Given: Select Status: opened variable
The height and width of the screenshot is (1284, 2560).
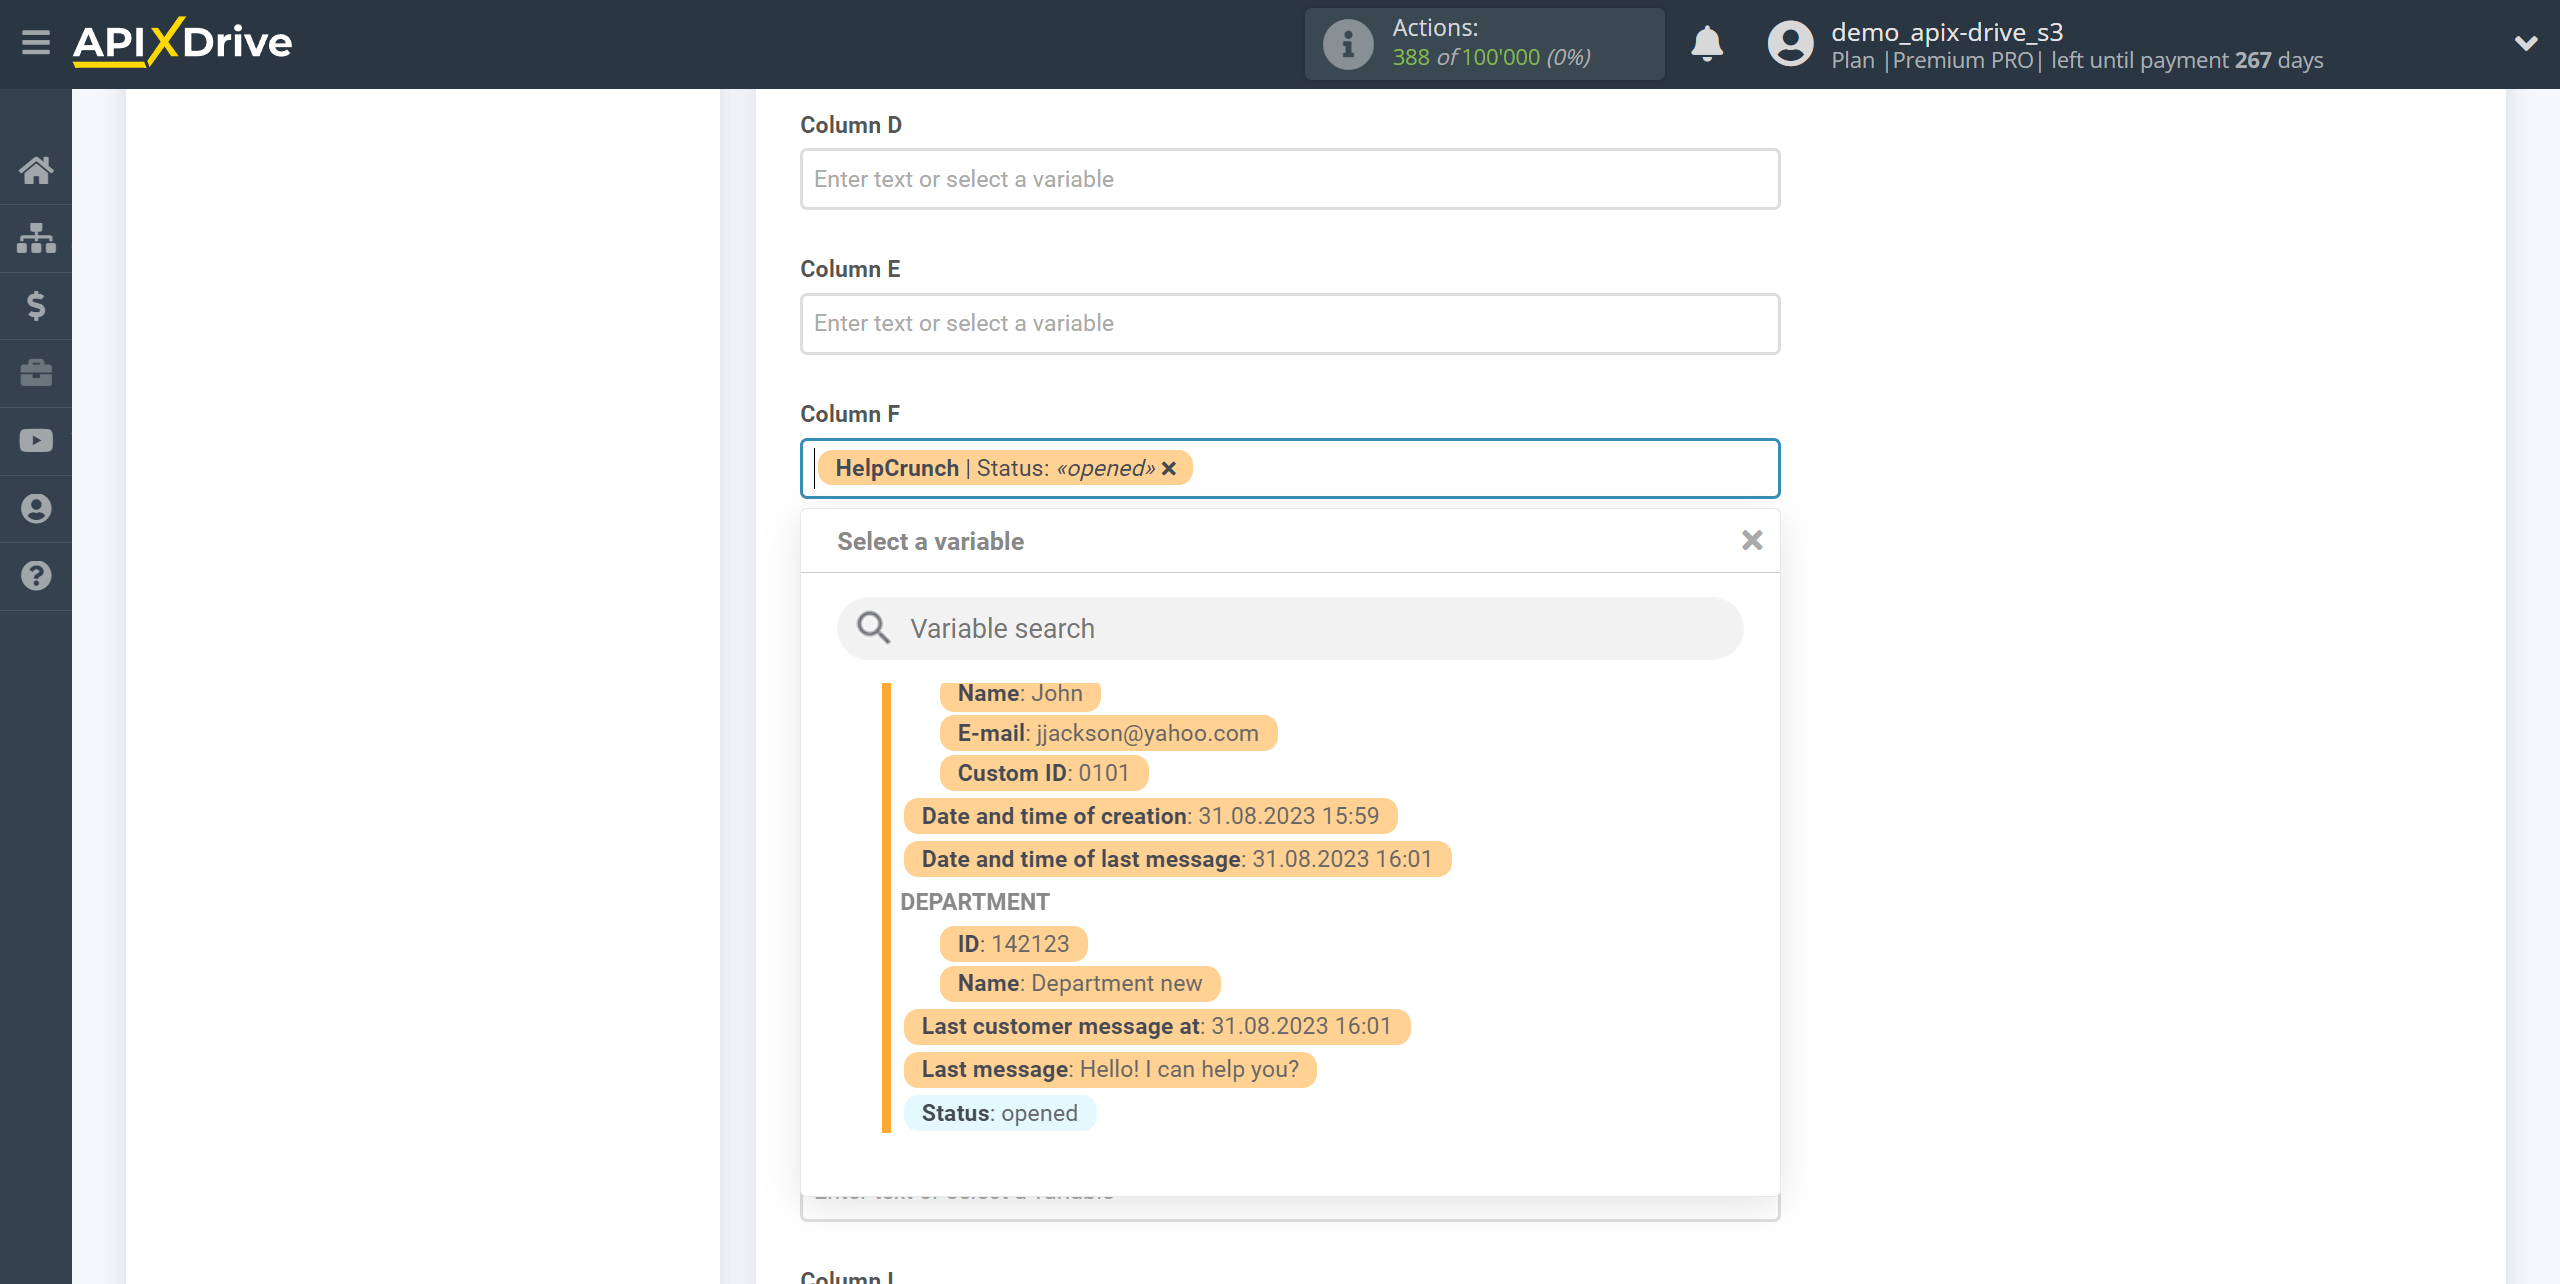Looking at the screenshot, I should click(1000, 1113).
